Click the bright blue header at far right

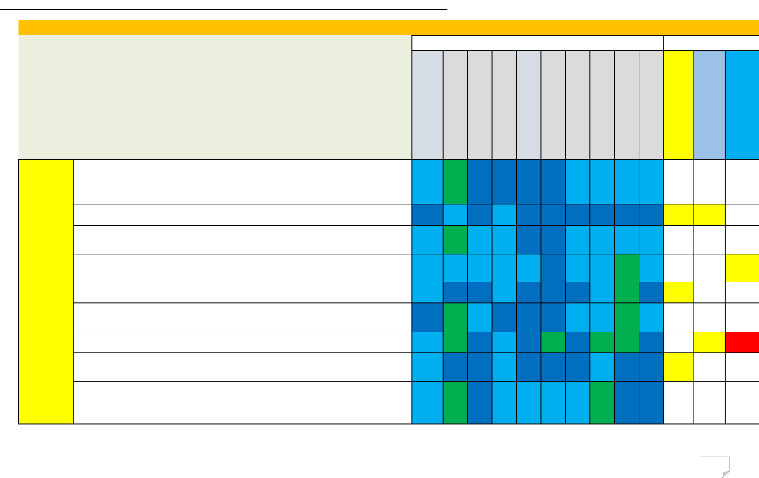(742, 104)
